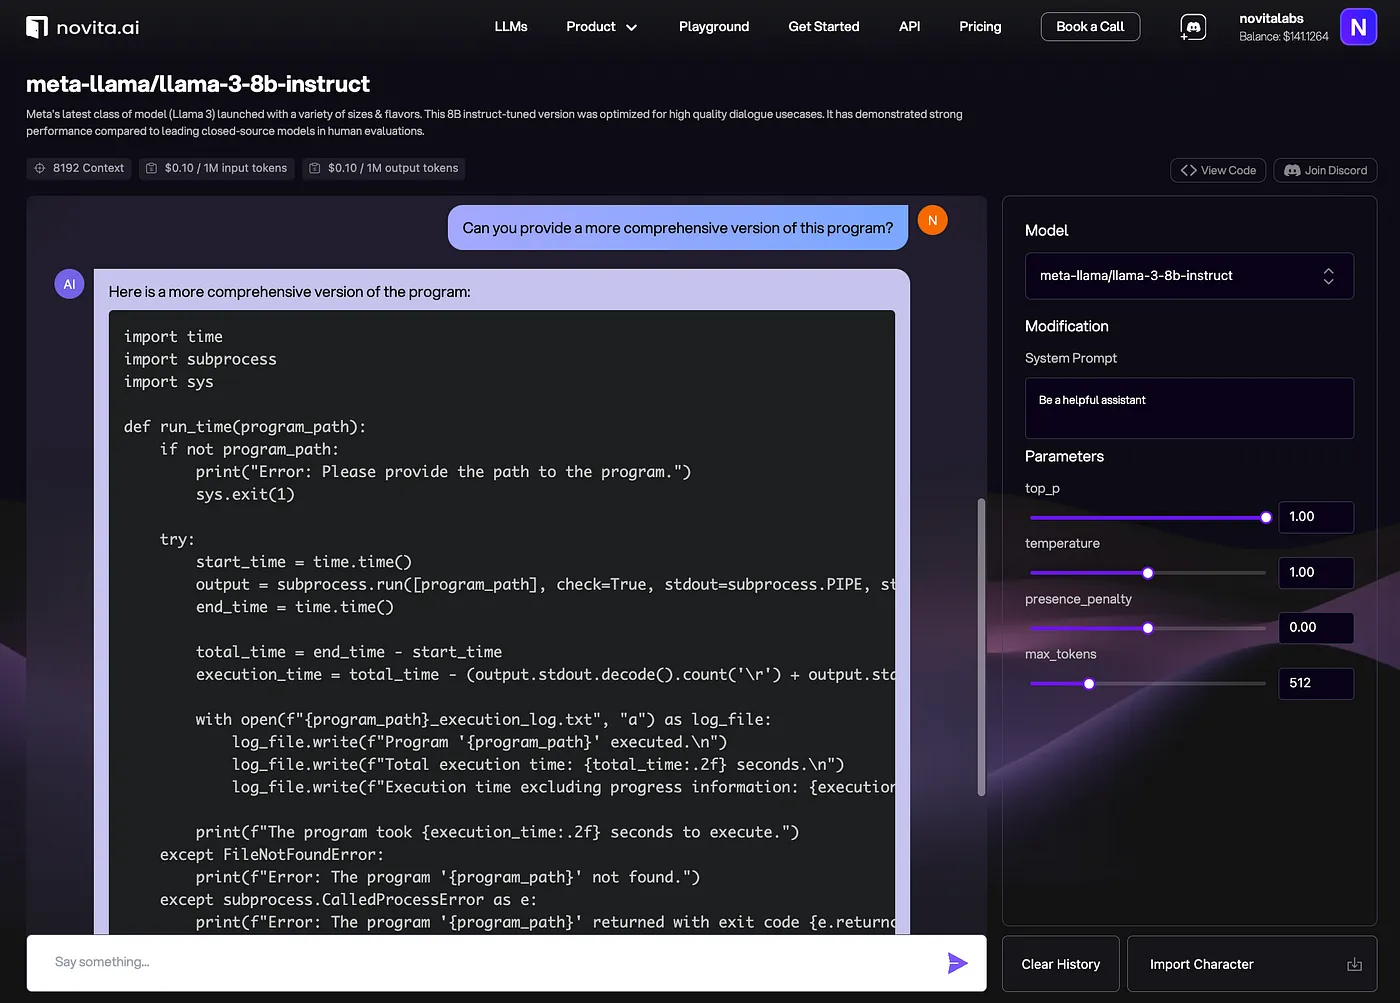Click the 'except FileNotFoundError:' code line
This screenshot has height=1003, width=1400.
click(272, 855)
